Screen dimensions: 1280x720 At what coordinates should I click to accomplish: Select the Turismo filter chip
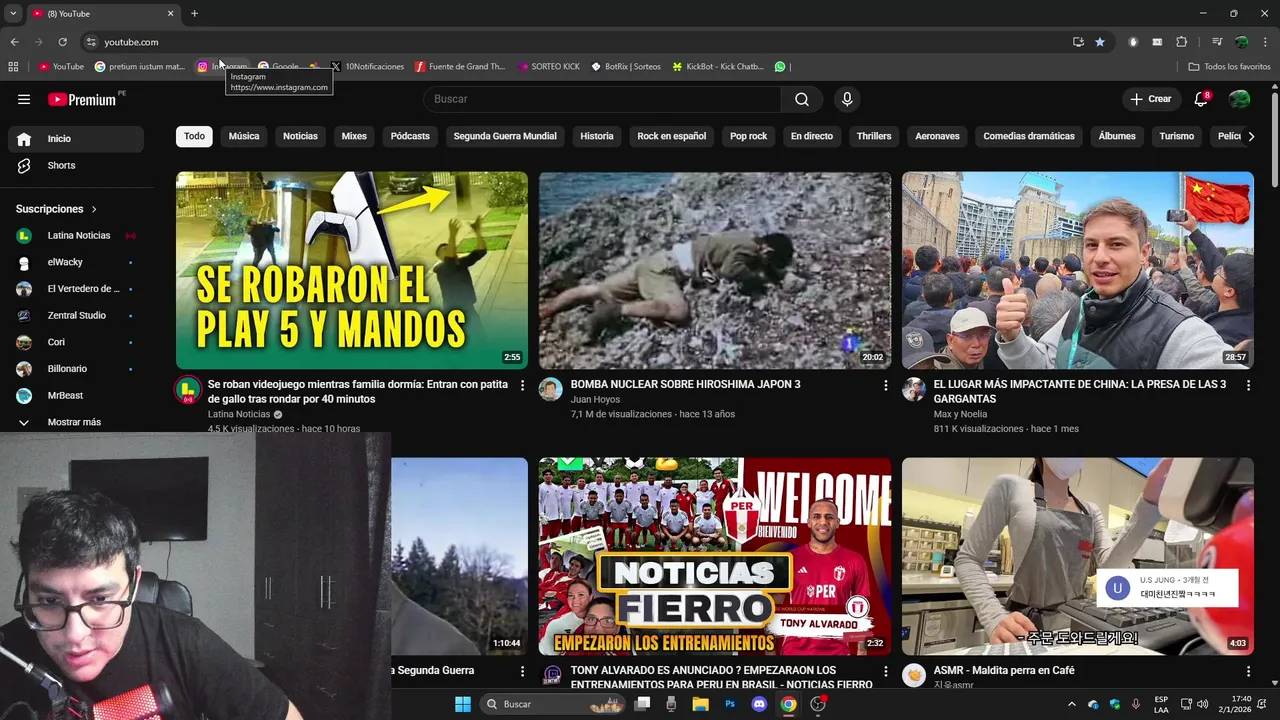click(x=1177, y=136)
